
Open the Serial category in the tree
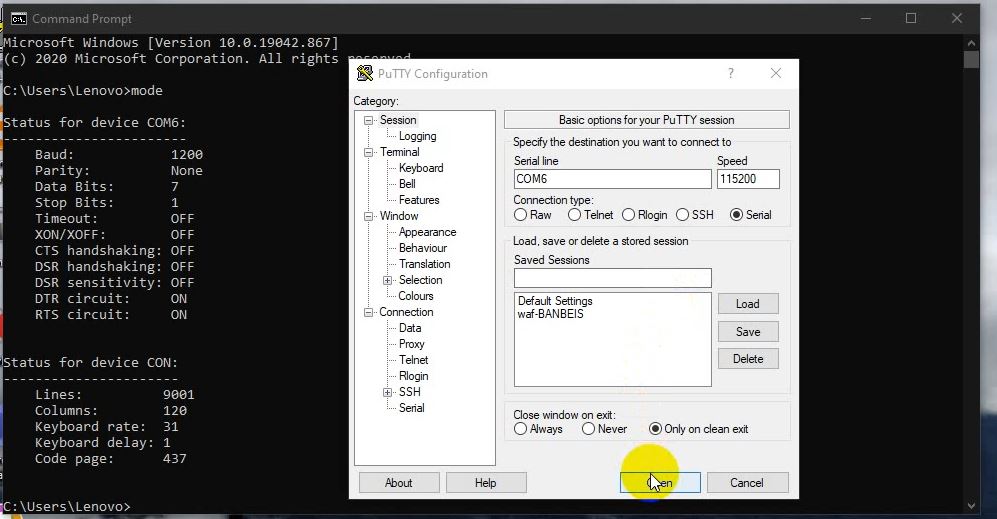click(x=411, y=408)
